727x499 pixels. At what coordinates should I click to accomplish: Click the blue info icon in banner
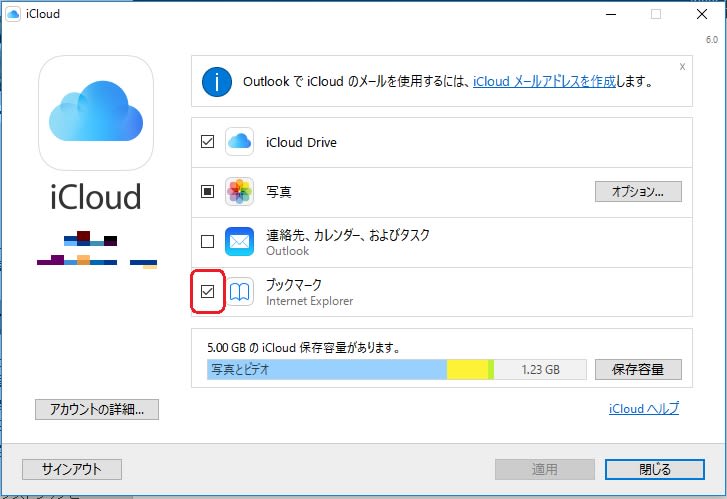tap(217, 82)
